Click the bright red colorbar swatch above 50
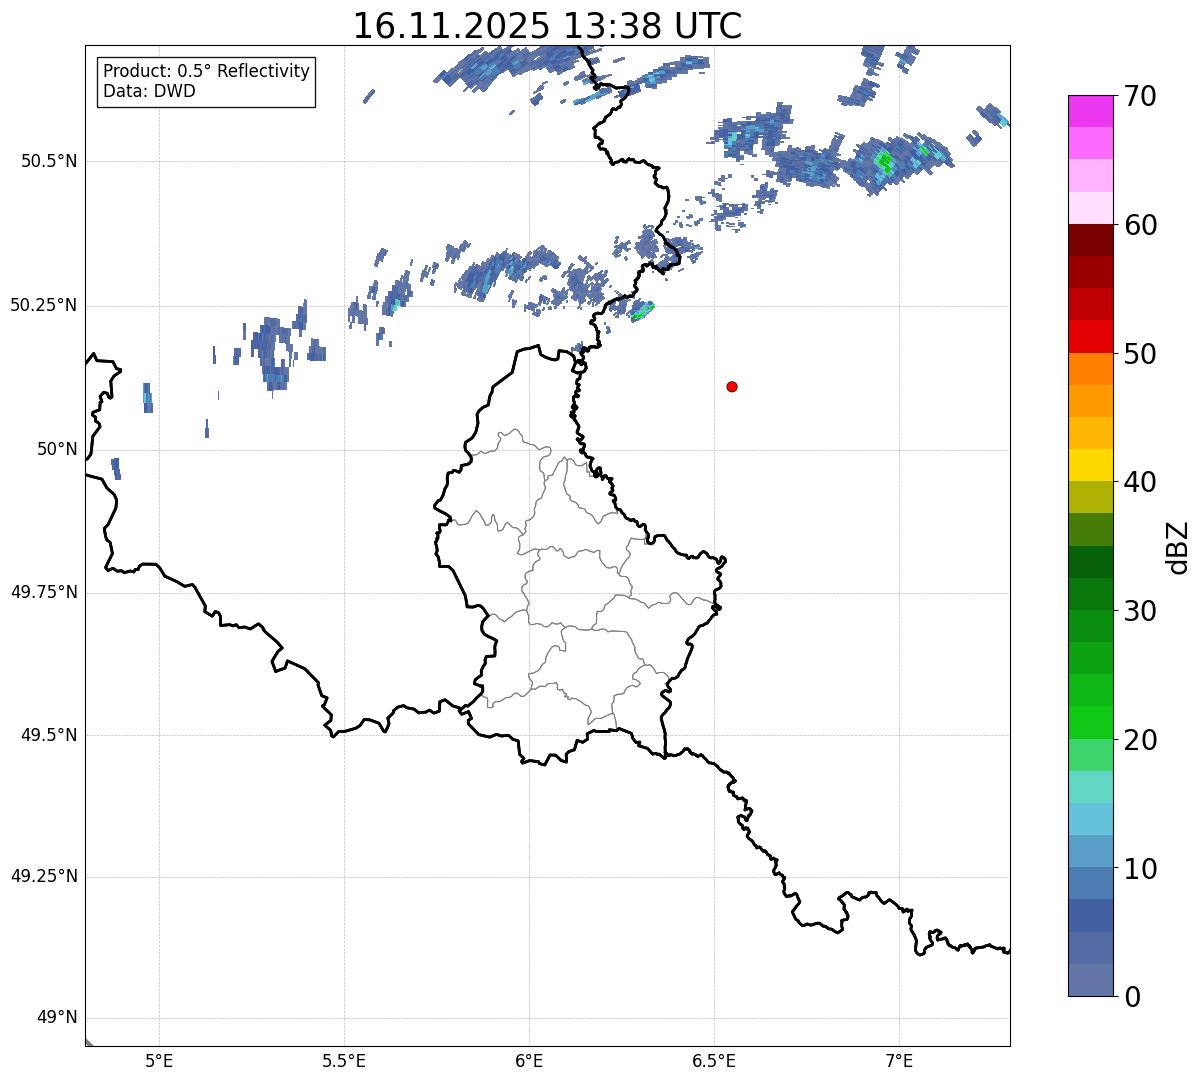Image resolution: width=1202 pixels, height=1081 pixels. tap(1090, 336)
